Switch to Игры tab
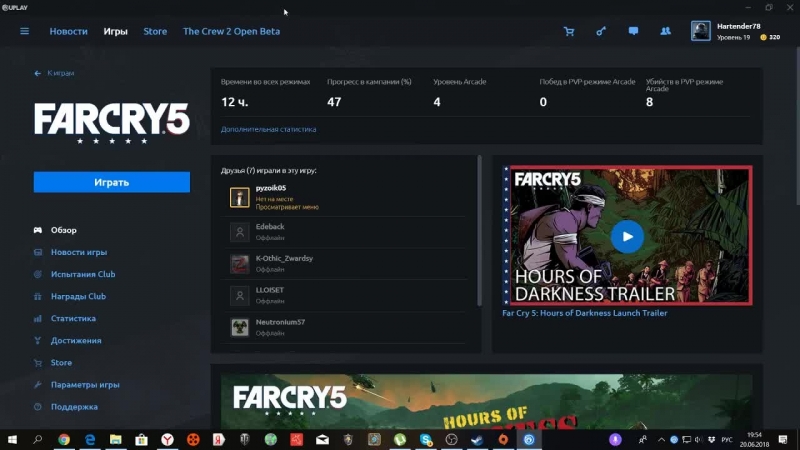Screen dimensions: 800x450 115,31
